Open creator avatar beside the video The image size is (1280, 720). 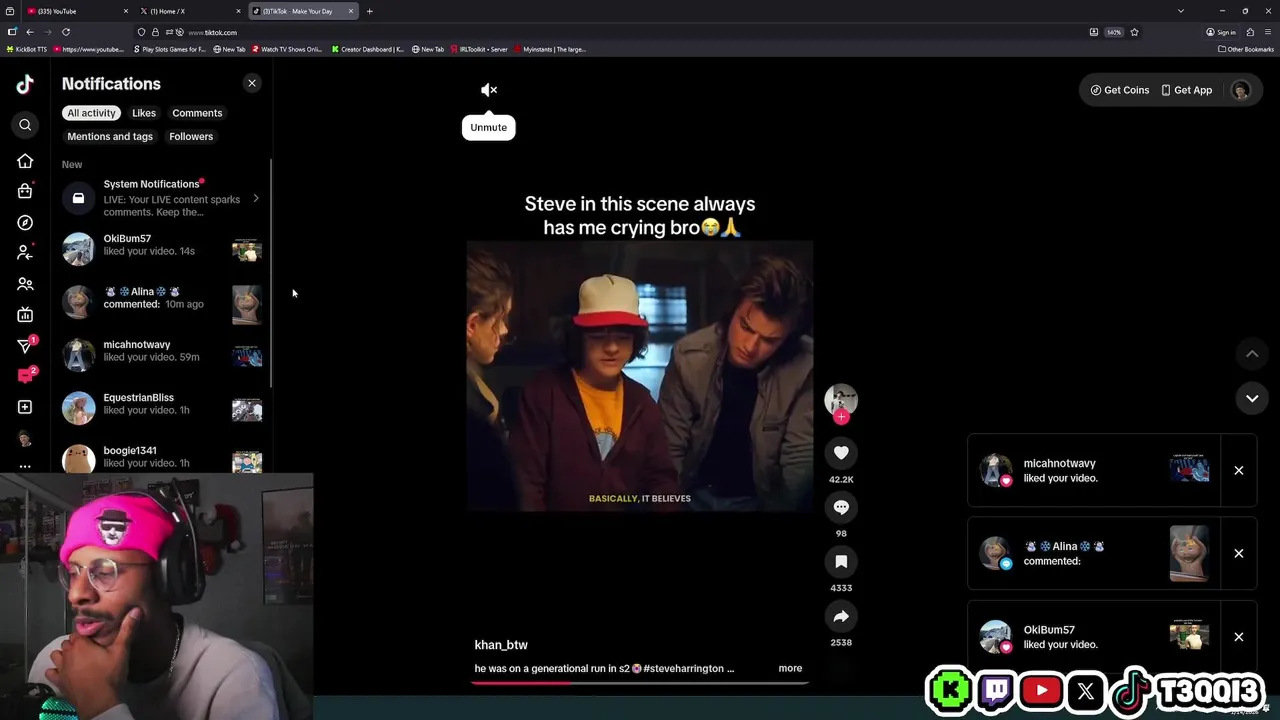coord(841,399)
